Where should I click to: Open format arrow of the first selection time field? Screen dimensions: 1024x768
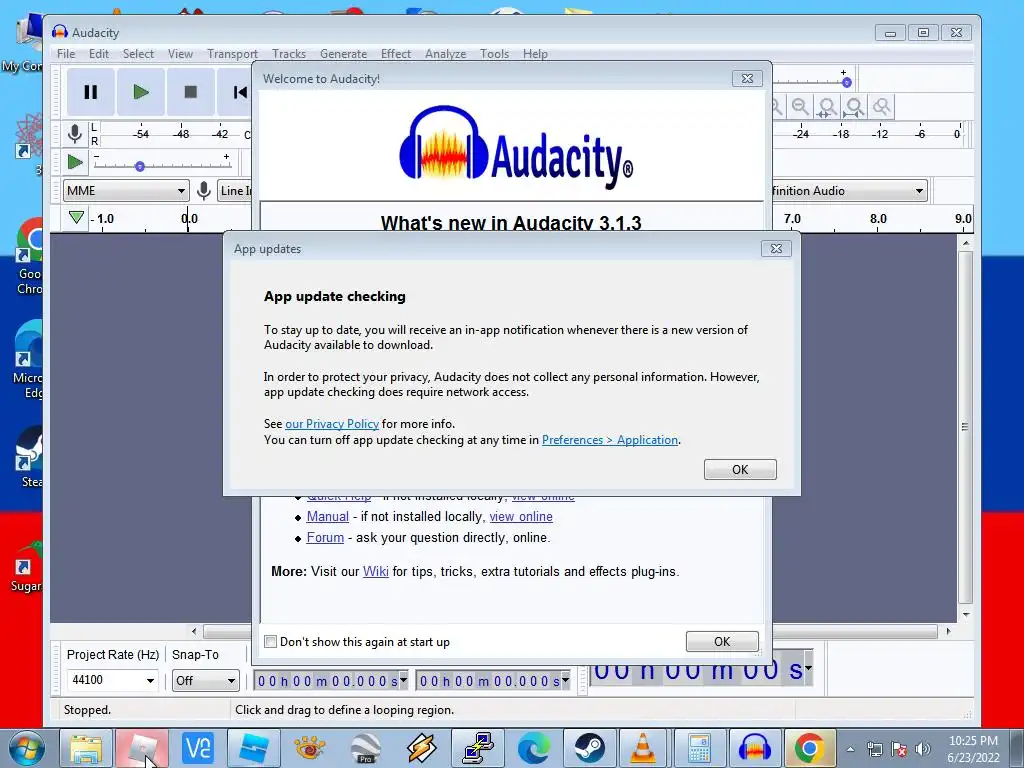coord(403,680)
